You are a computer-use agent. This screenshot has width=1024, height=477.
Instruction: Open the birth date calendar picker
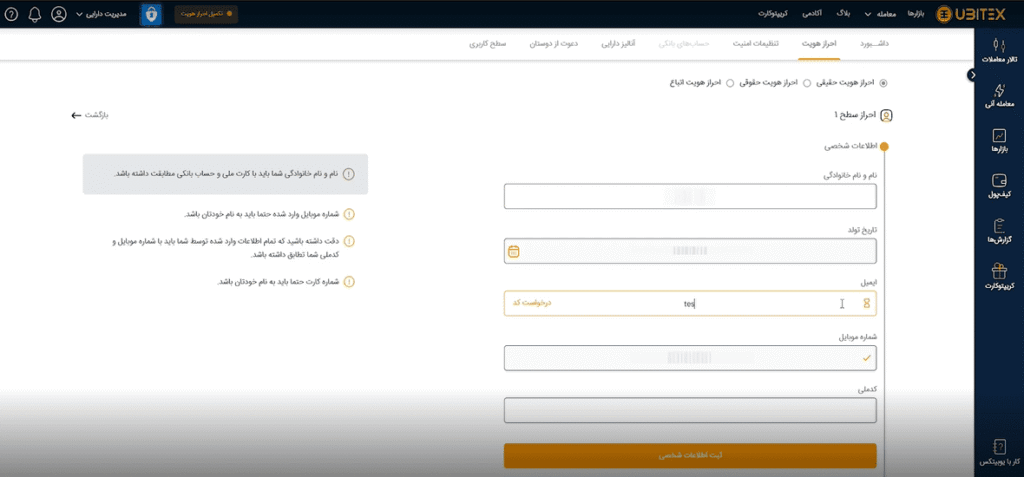tap(514, 251)
